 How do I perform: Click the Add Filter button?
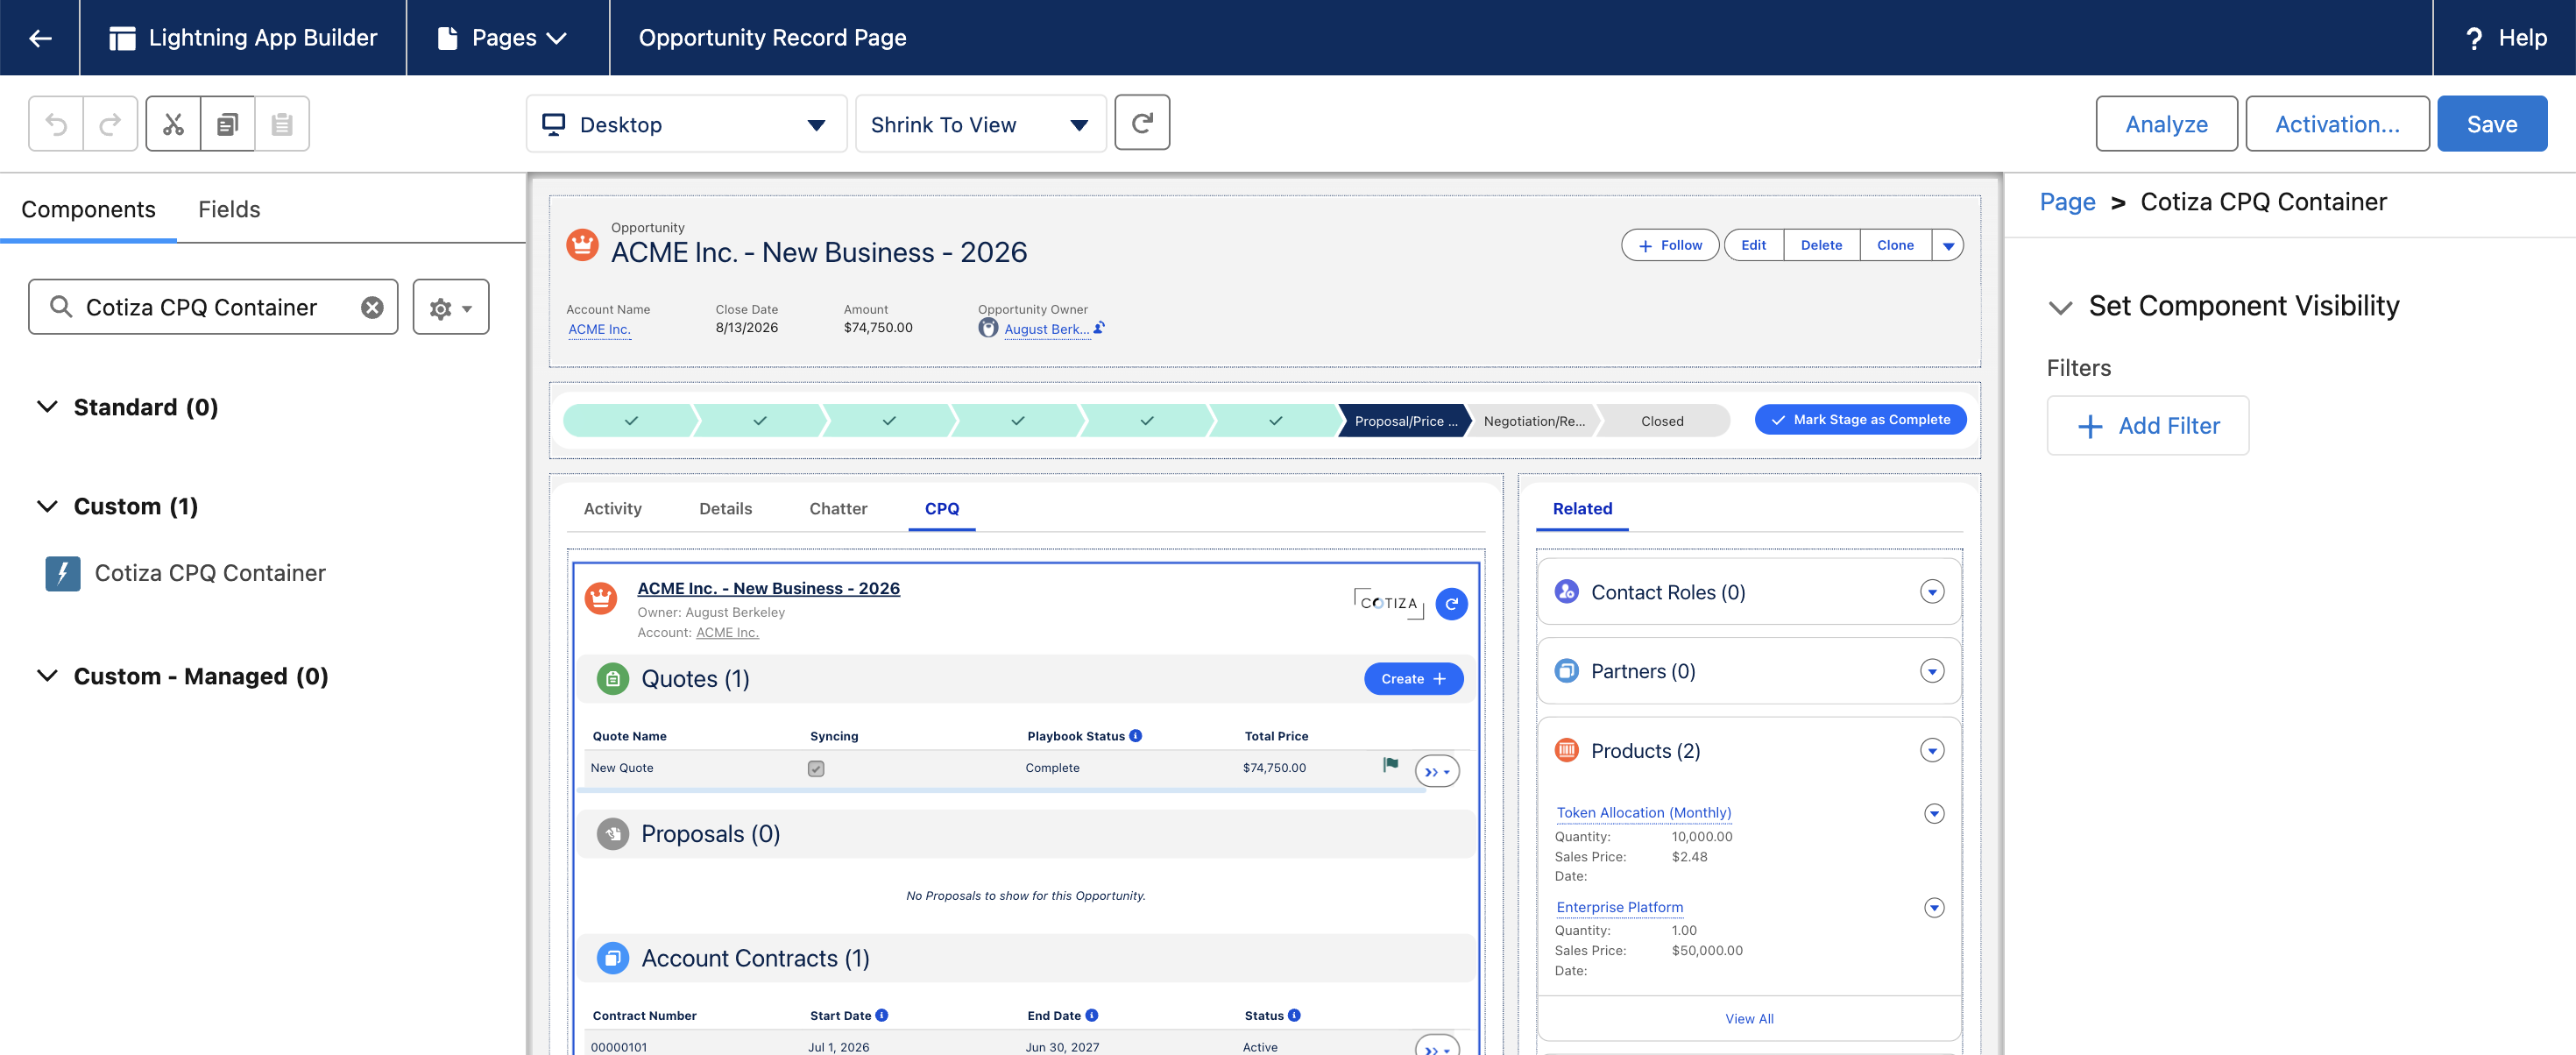point(2147,426)
